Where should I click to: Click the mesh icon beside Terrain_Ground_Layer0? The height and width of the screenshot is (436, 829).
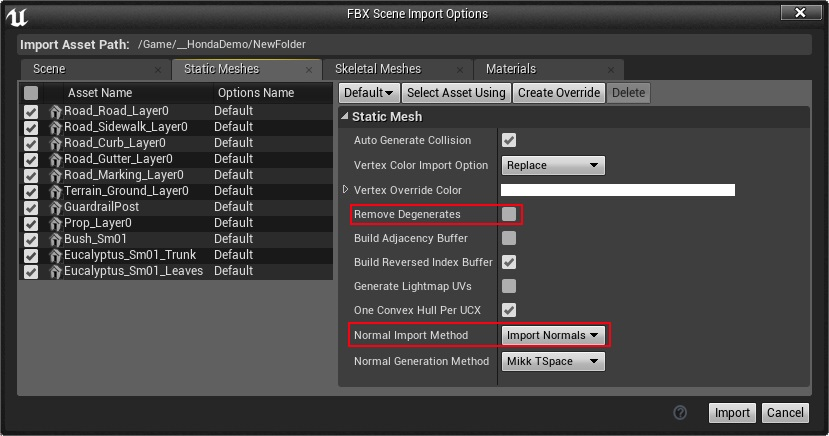(x=55, y=191)
